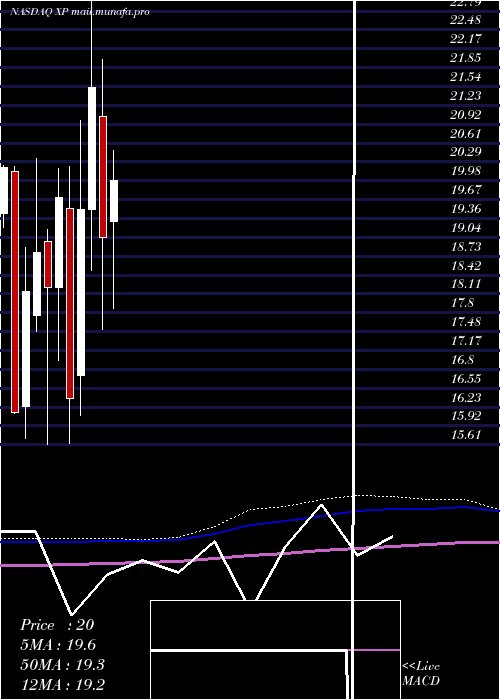Click the last white candlestick body
The height and width of the screenshot is (700, 500).
coord(114,201)
